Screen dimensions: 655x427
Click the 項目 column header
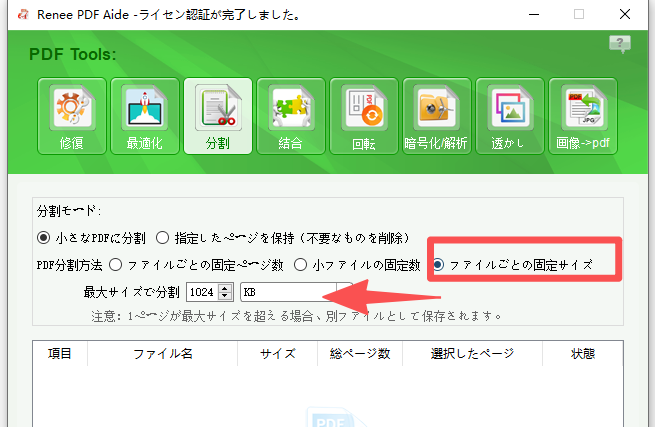[x=60, y=354]
